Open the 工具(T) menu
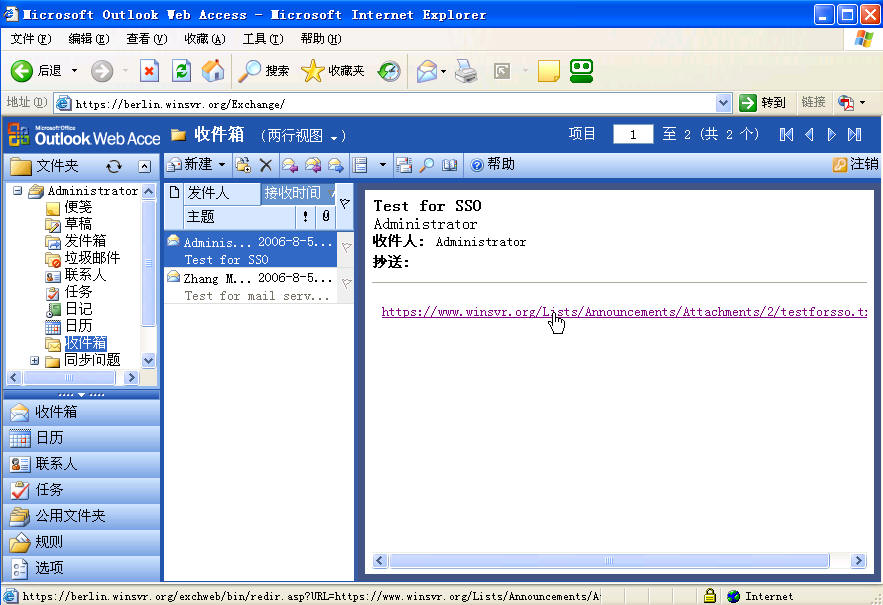Viewport: 883px width, 605px height. click(263, 39)
